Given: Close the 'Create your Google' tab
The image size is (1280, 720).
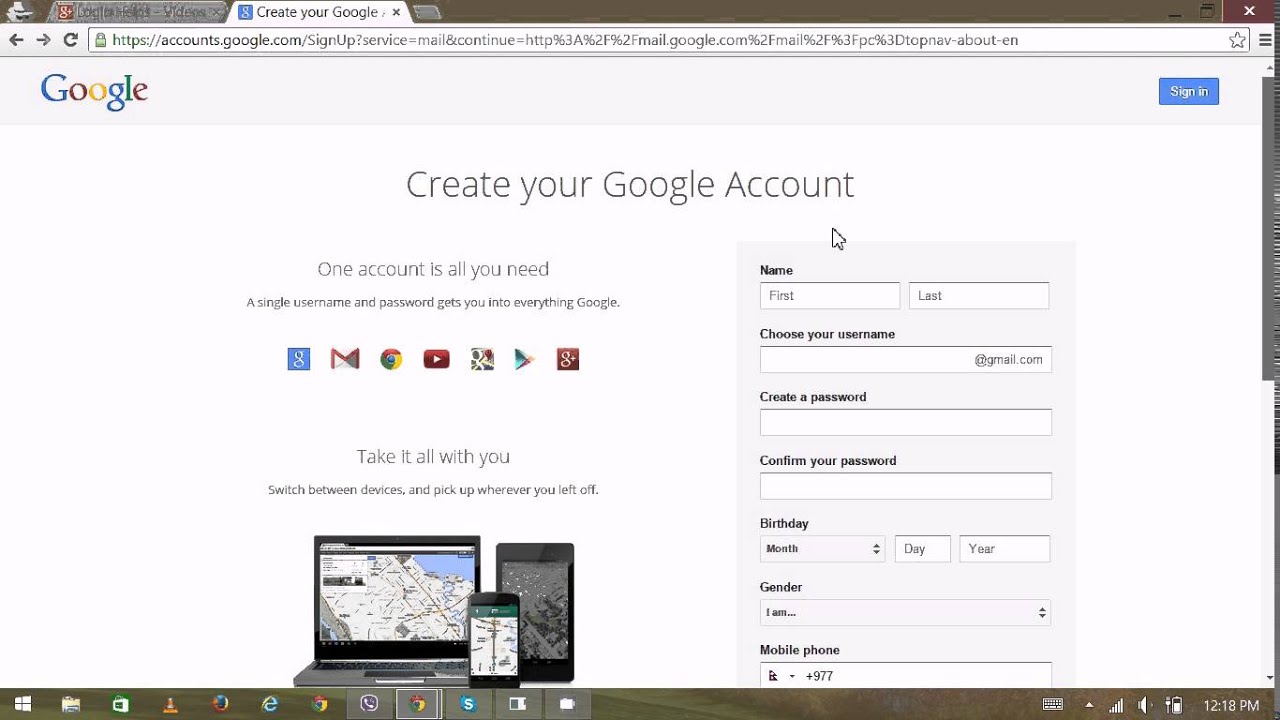Looking at the screenshot, I should coord(397,12).
